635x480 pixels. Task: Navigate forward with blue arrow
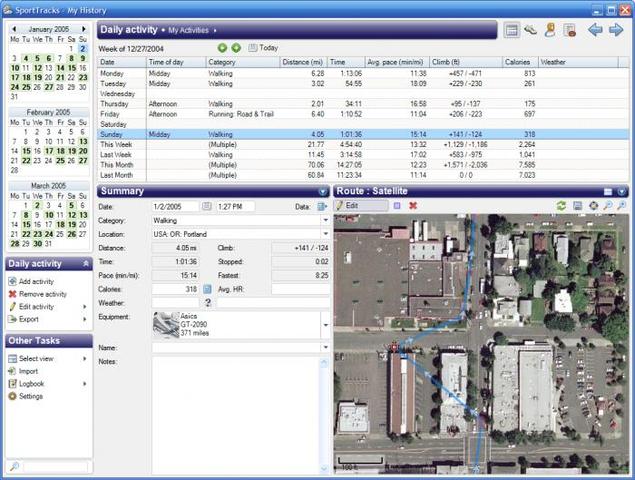[x=616, y=30]
